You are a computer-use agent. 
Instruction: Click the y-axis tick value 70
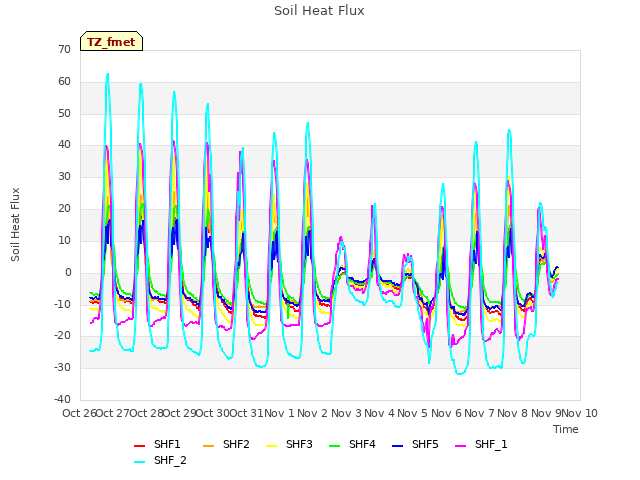pyautogui.click(x=64, y=49)
